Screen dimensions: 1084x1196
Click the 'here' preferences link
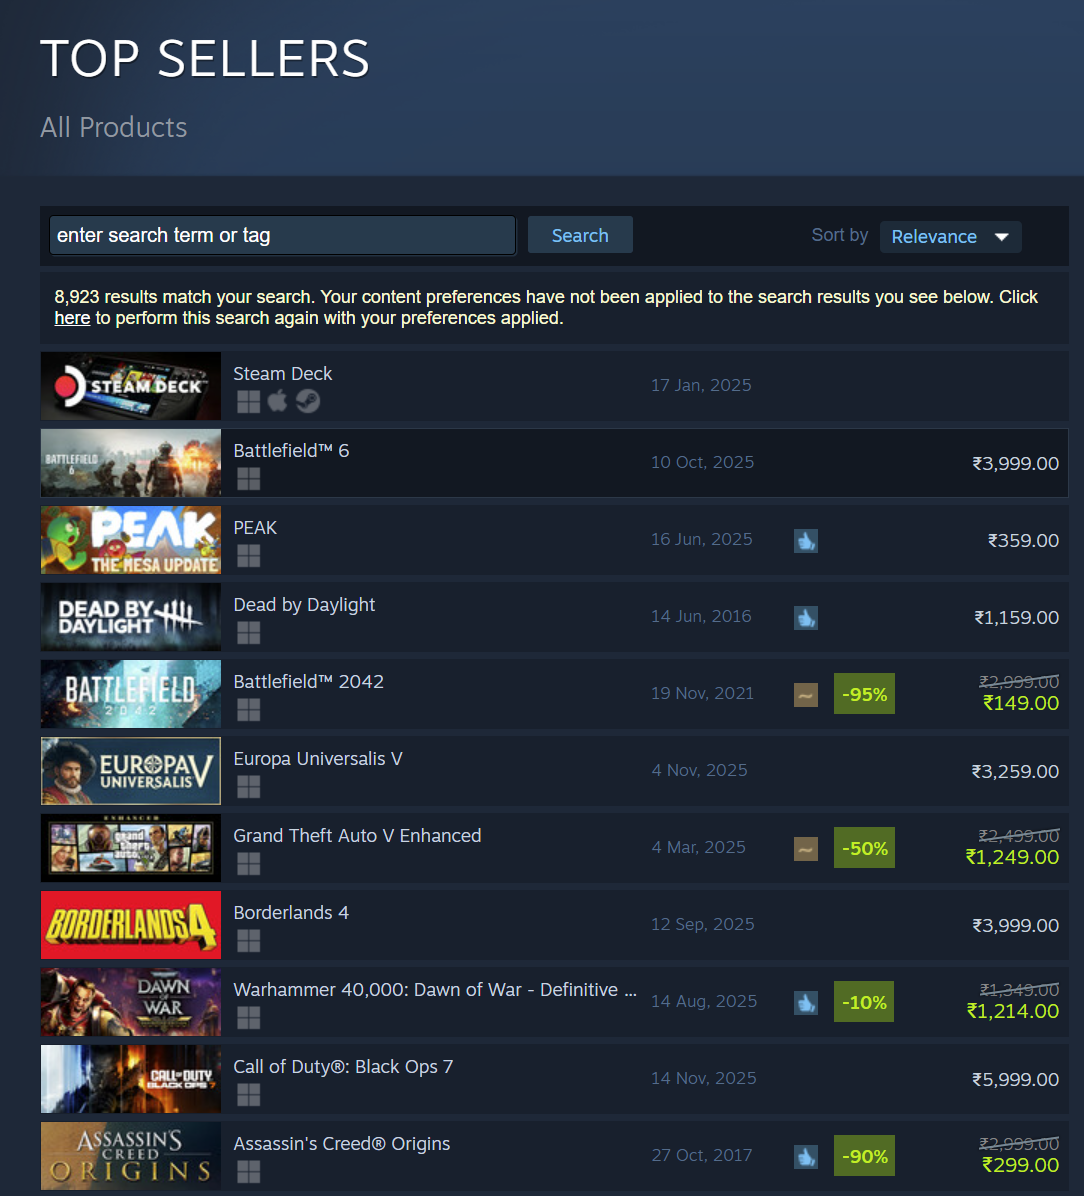(72, 318)
